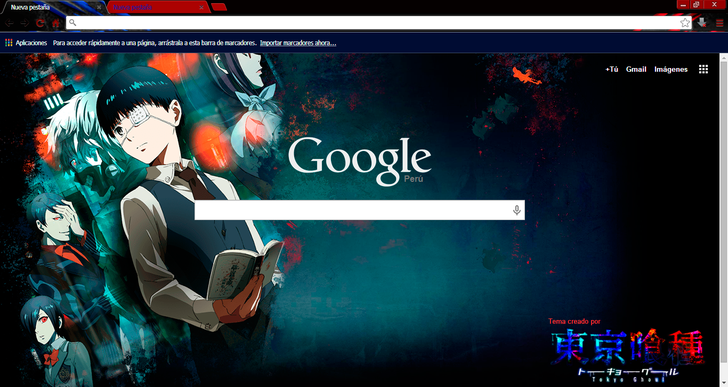Open the Imágenes link
The width and height of the screenshot is (728, 387).
[x=671, y=69]
